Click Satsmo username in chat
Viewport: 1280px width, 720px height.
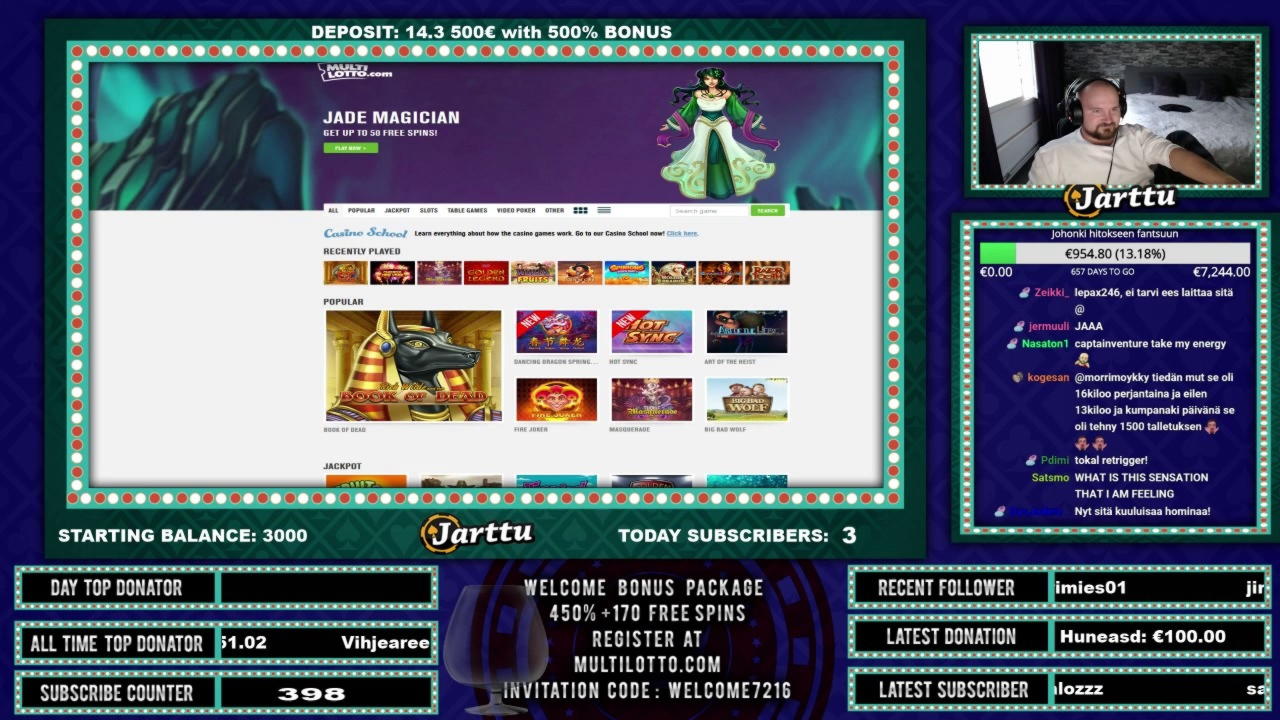tap(1050, 478)
